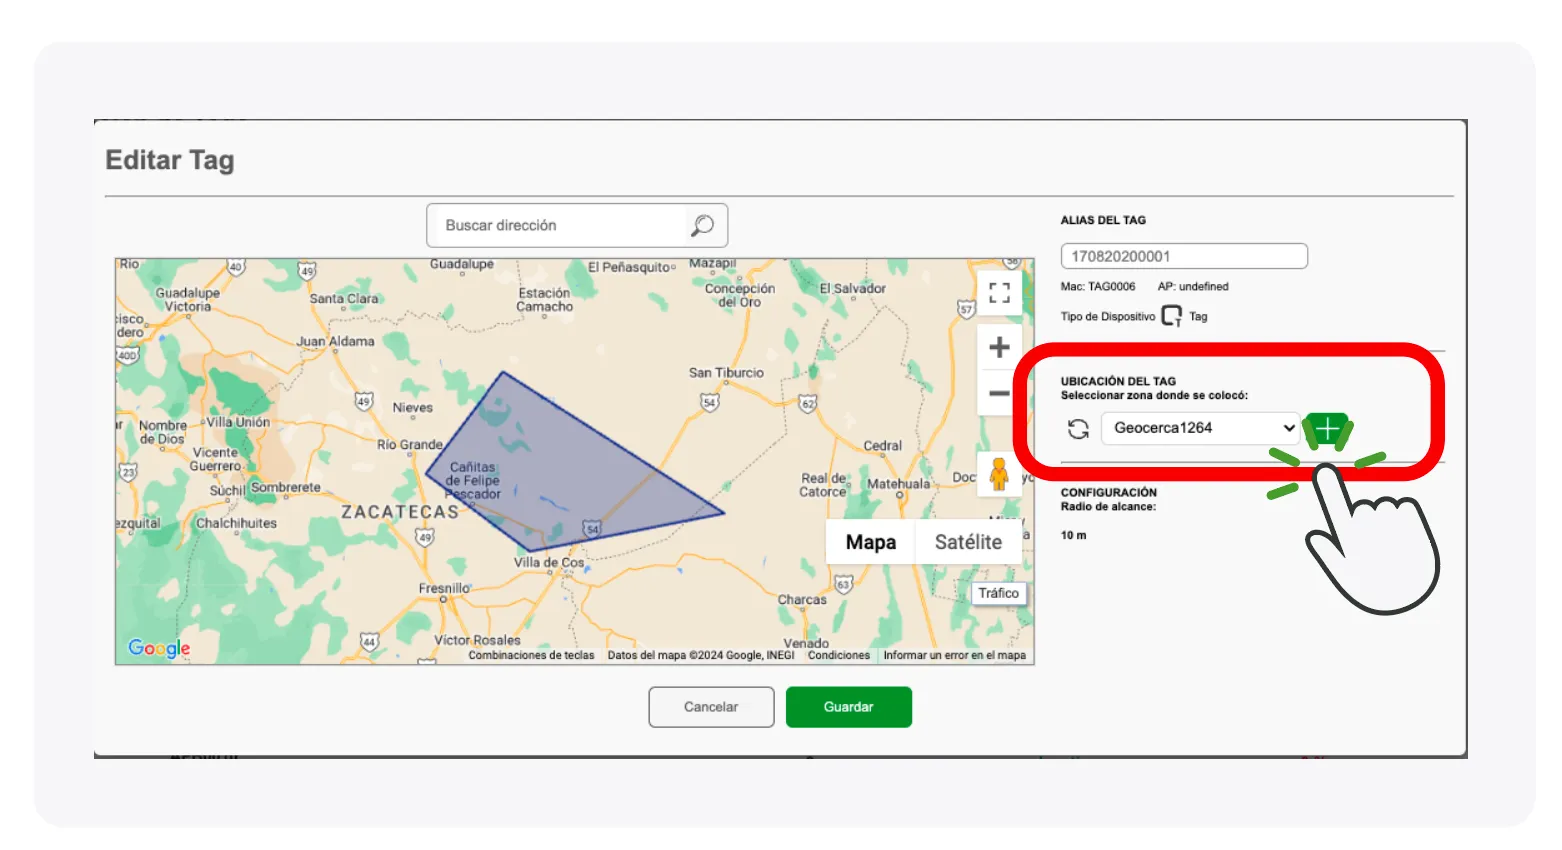Focus the Buscar dirección search field

point(577,225)
